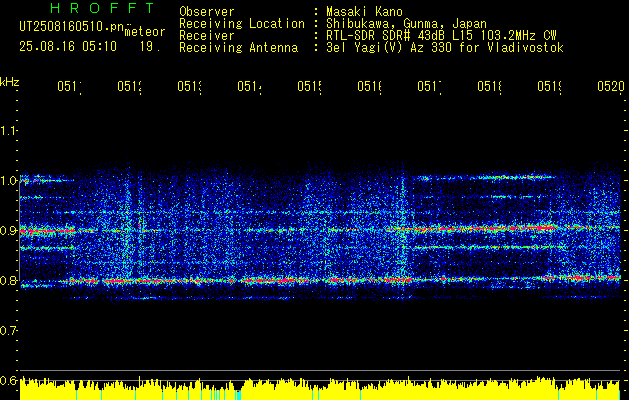Click the 1.0 frequency axis label
Screen dimensions: 629x400
tap(8, 181)
